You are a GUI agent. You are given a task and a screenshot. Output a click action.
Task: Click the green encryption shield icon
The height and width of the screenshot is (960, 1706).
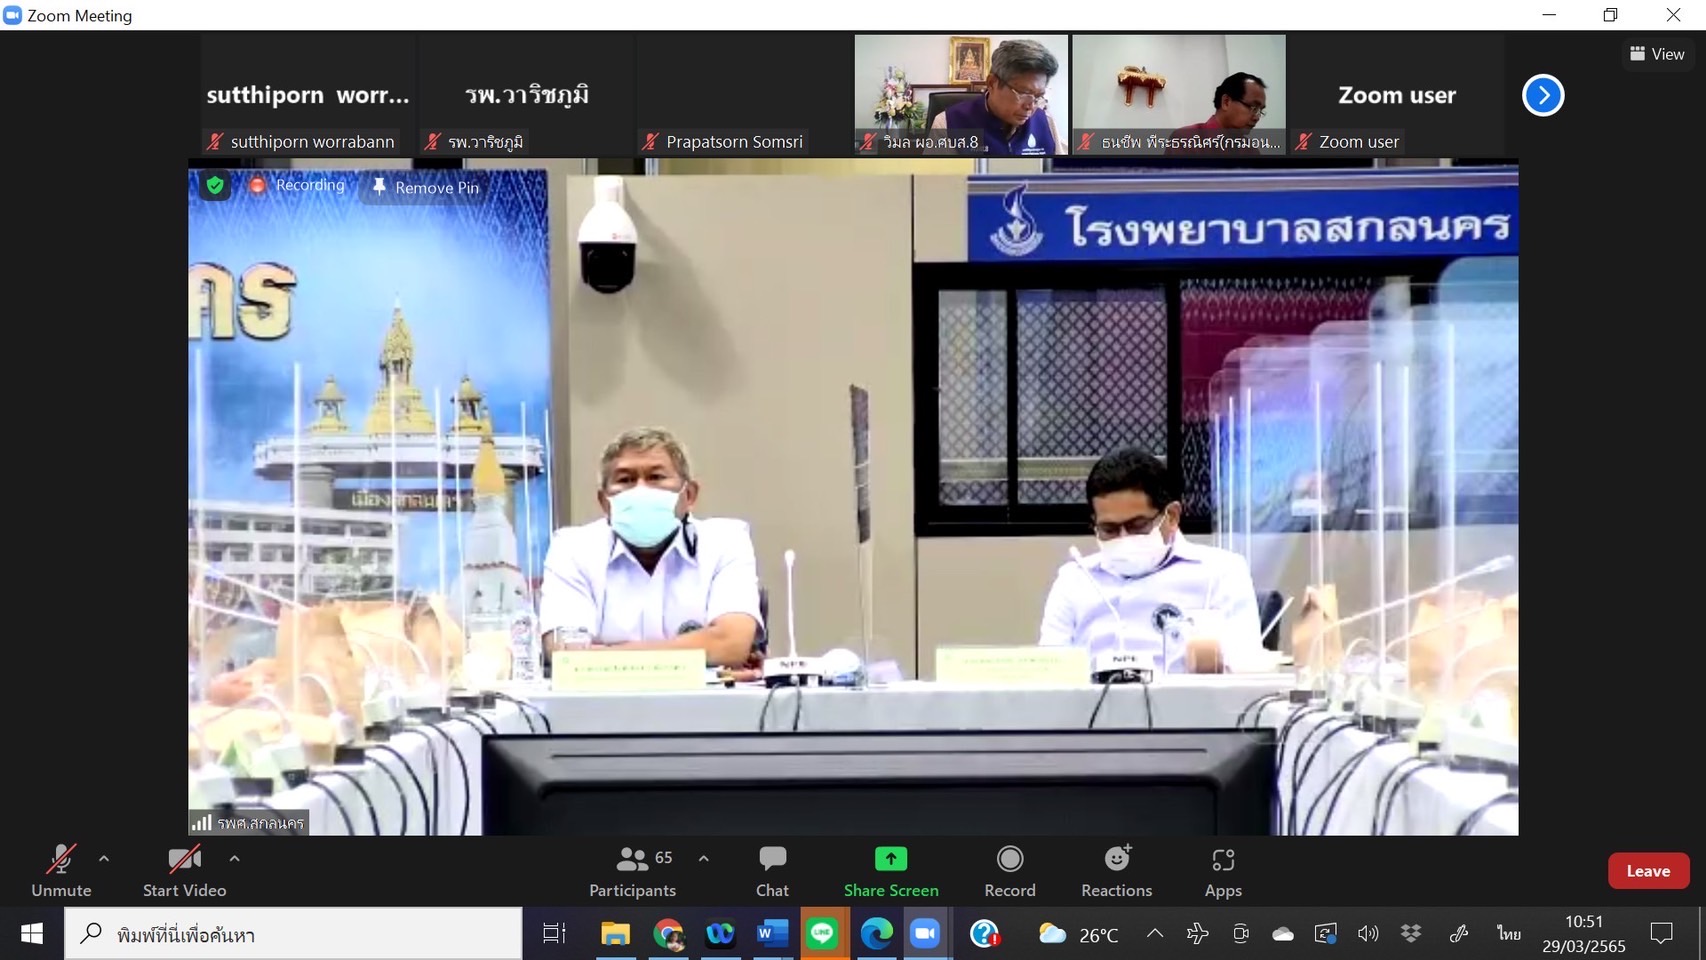[215, 185]
